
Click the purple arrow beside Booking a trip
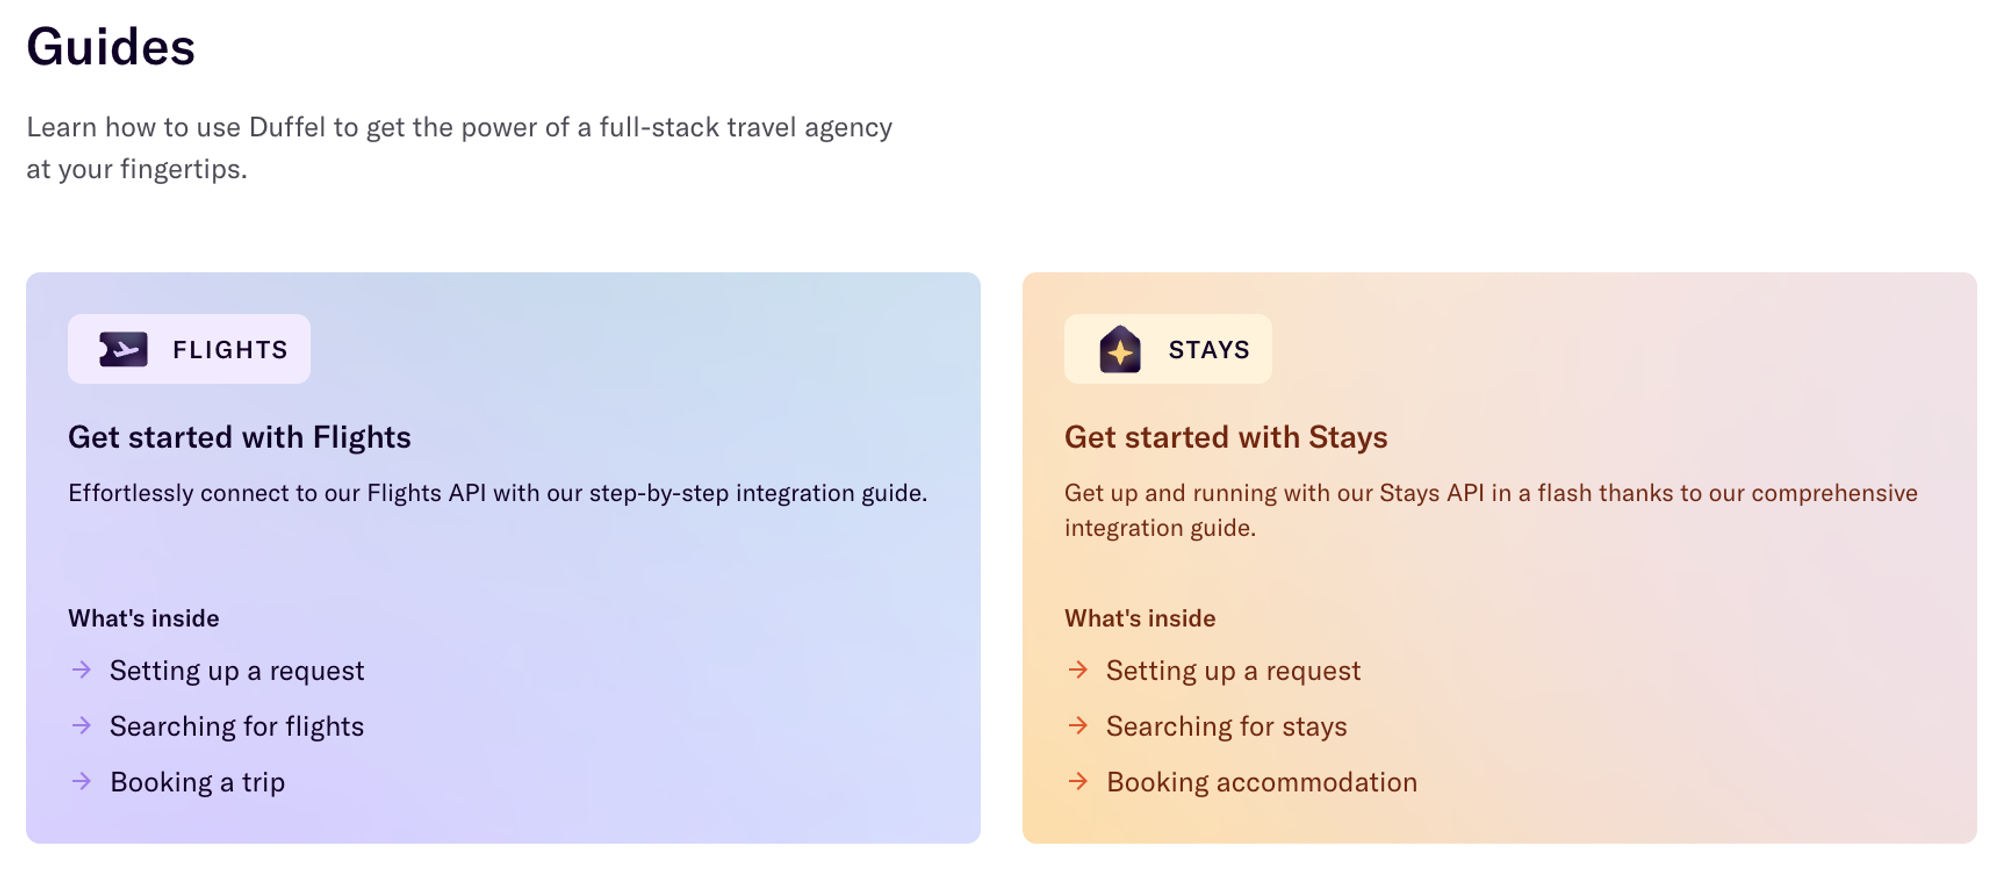pos(82,782)
